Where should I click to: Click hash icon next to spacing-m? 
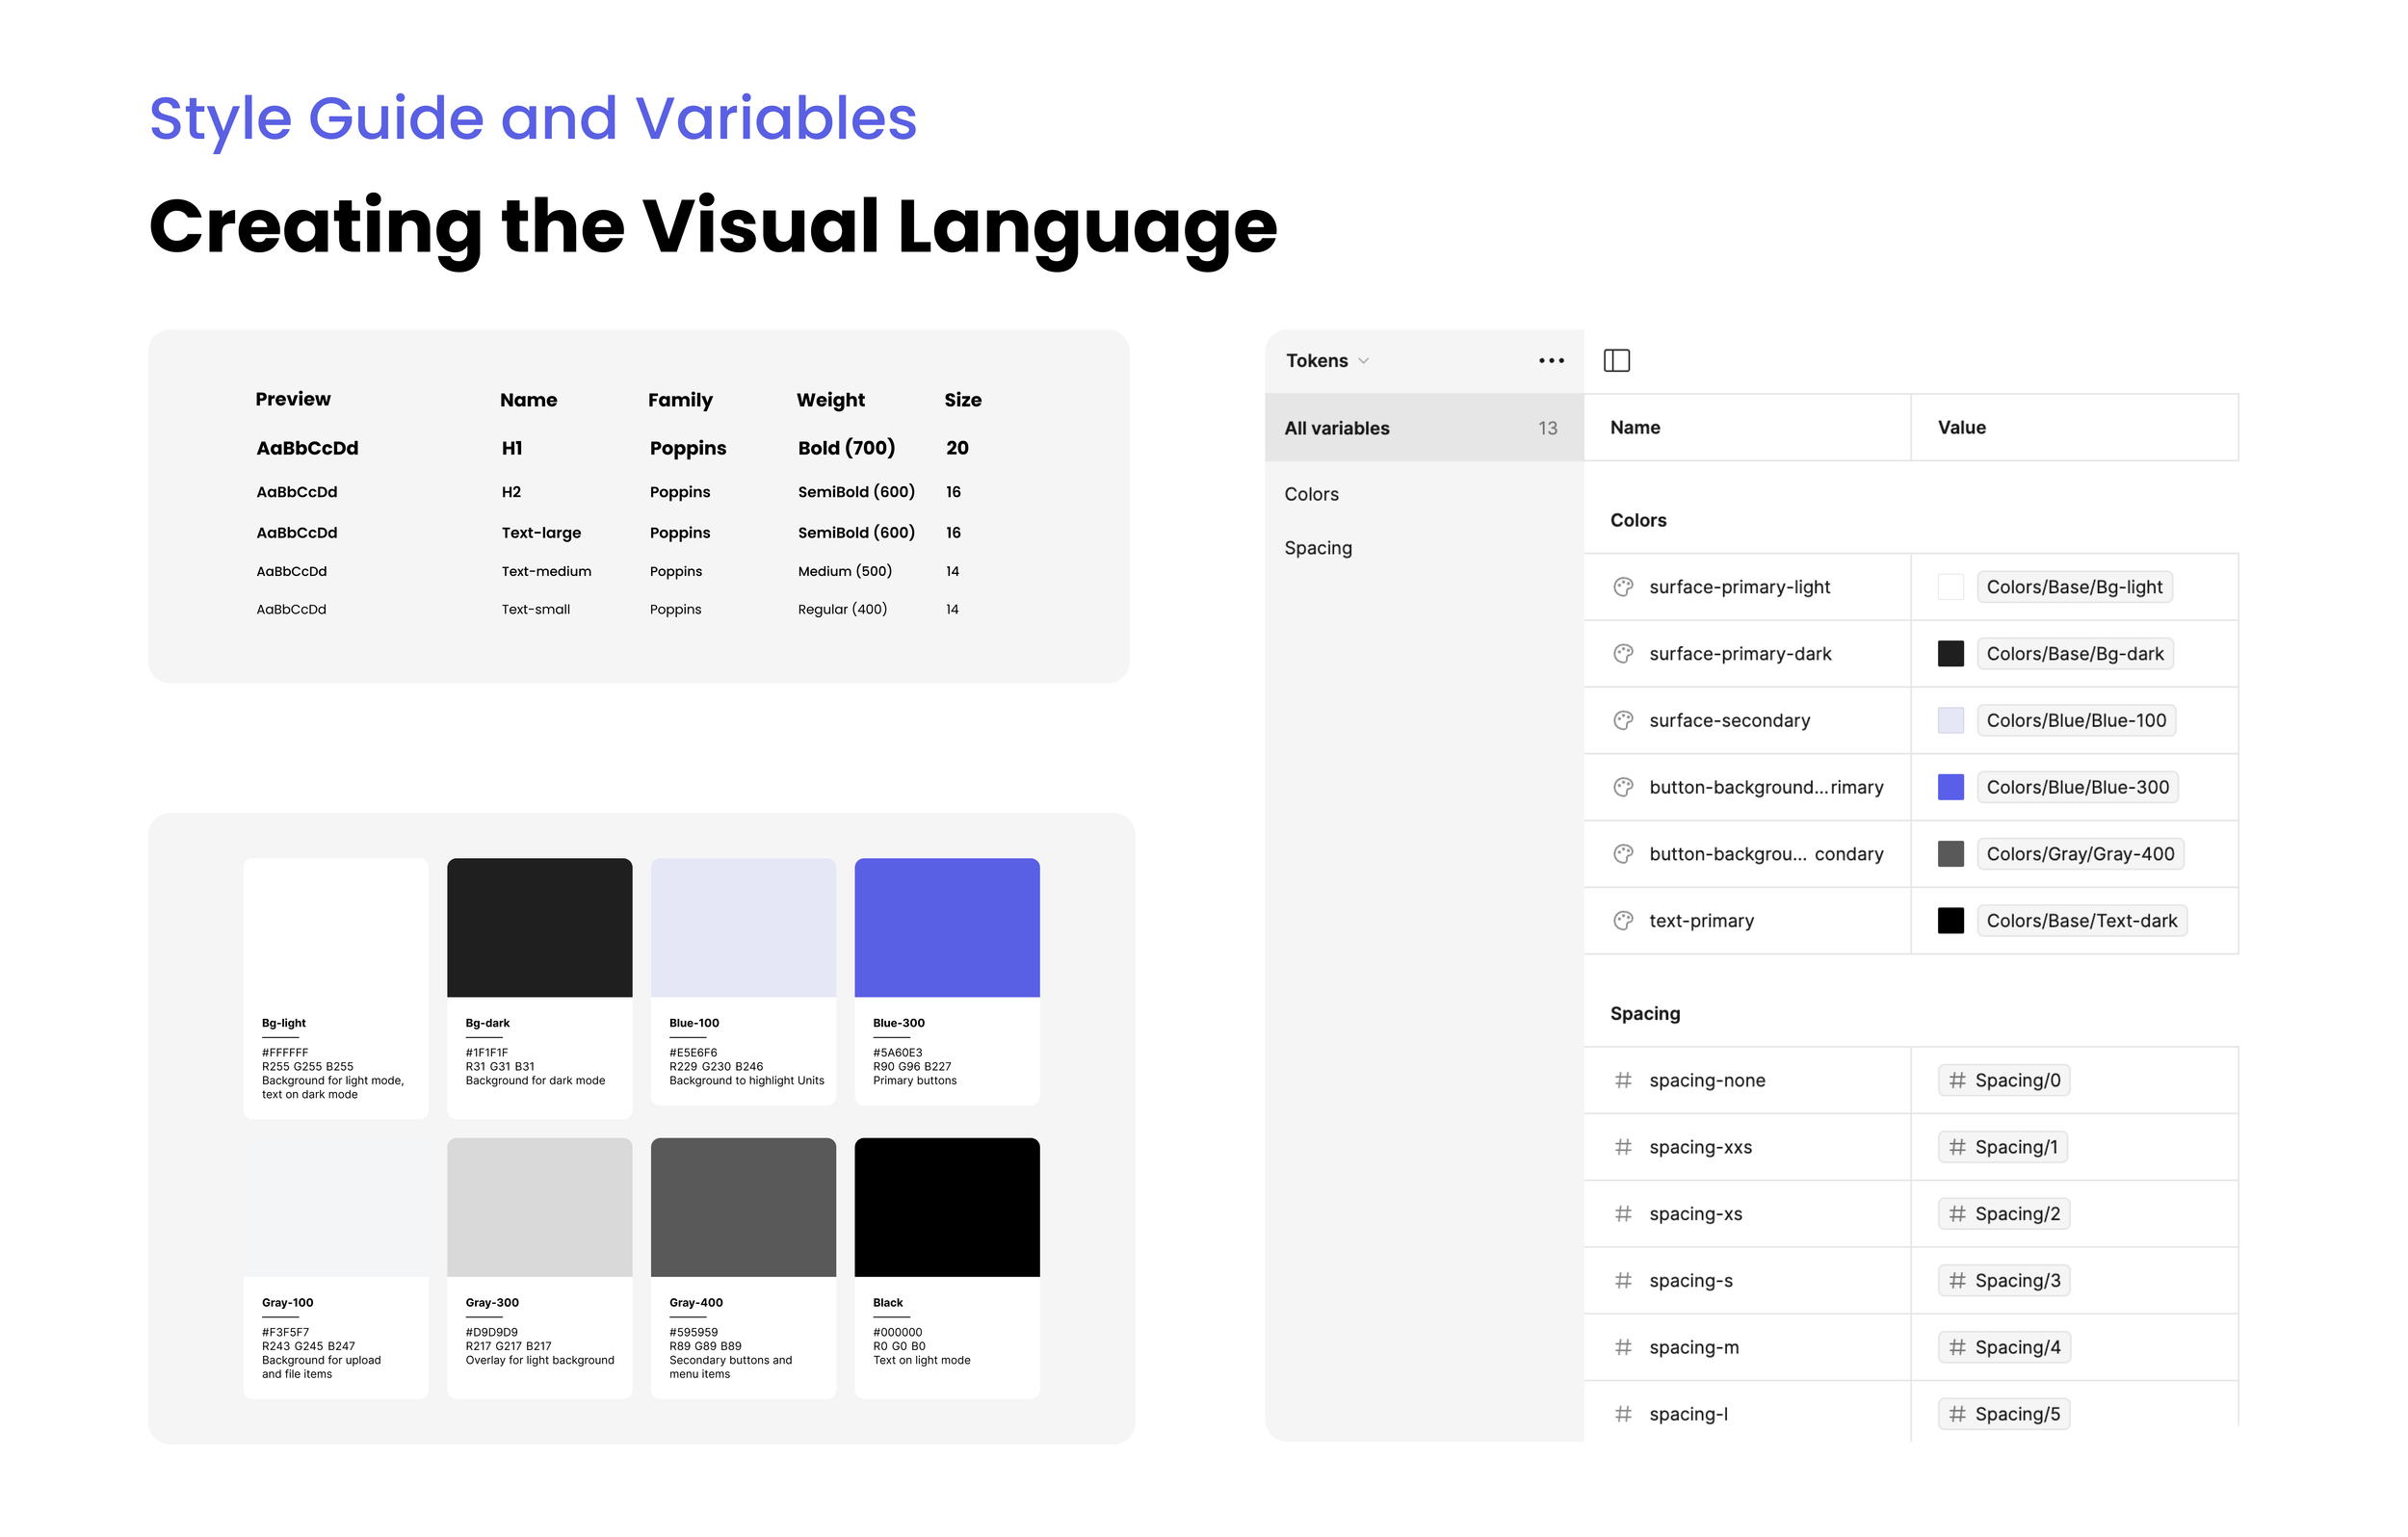coord(1623,1347)
